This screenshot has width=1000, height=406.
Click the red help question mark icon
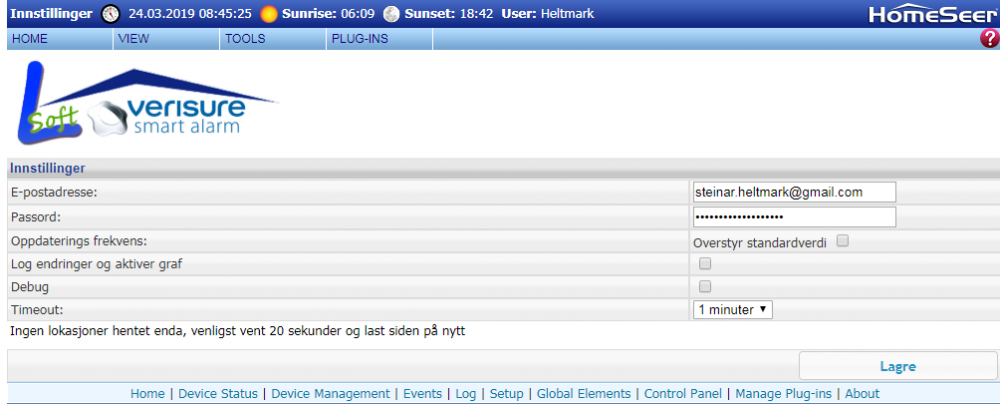point(990,39)
